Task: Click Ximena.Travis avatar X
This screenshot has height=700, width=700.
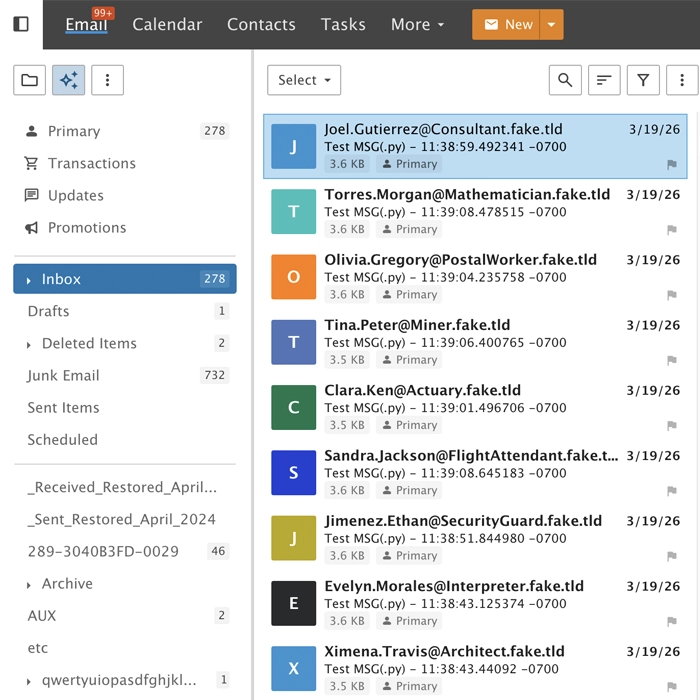Action: point(293,668)
